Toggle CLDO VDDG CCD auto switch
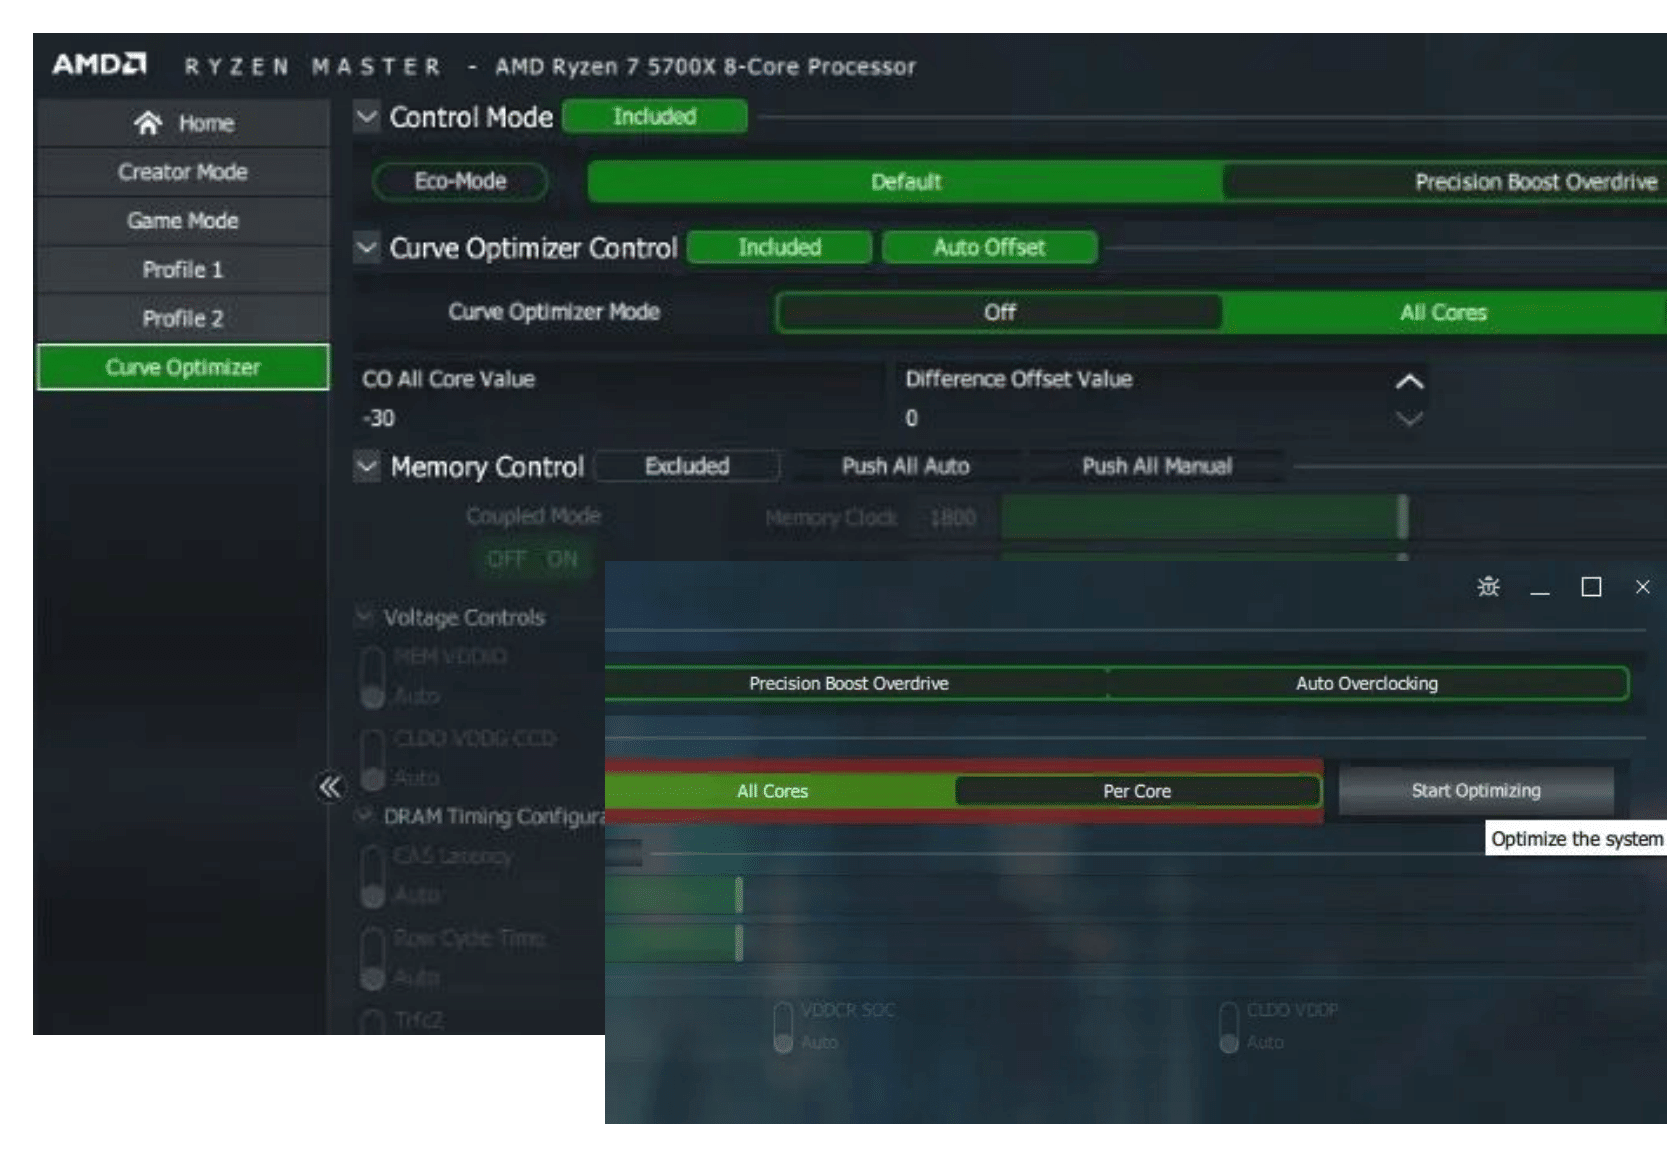 [x=373, y=759]
